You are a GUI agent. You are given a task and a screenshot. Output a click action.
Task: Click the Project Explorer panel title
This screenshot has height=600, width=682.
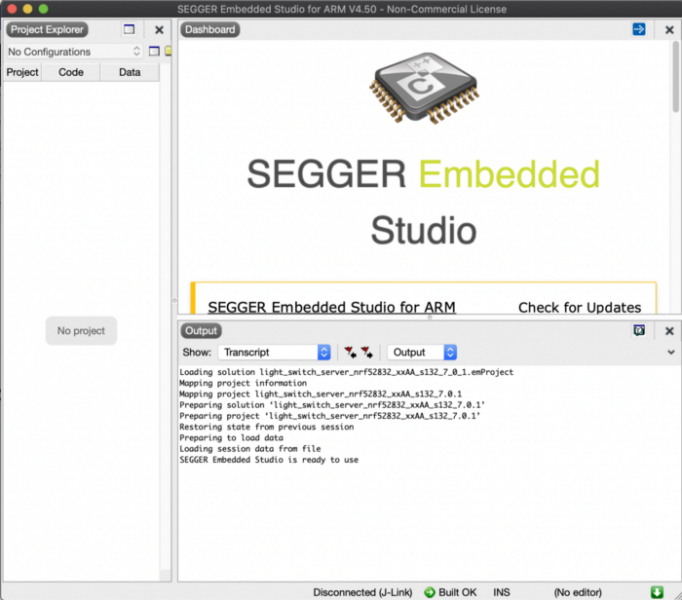click(x=47, y=30)
